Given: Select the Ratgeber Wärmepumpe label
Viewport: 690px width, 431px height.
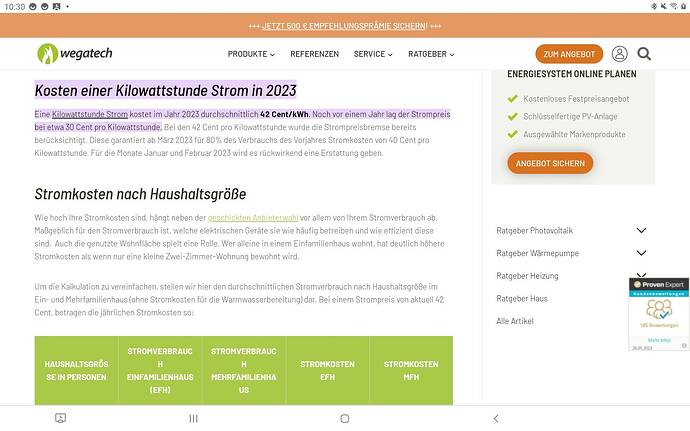Looking at the screenshot, I should [x=537, y=253].
